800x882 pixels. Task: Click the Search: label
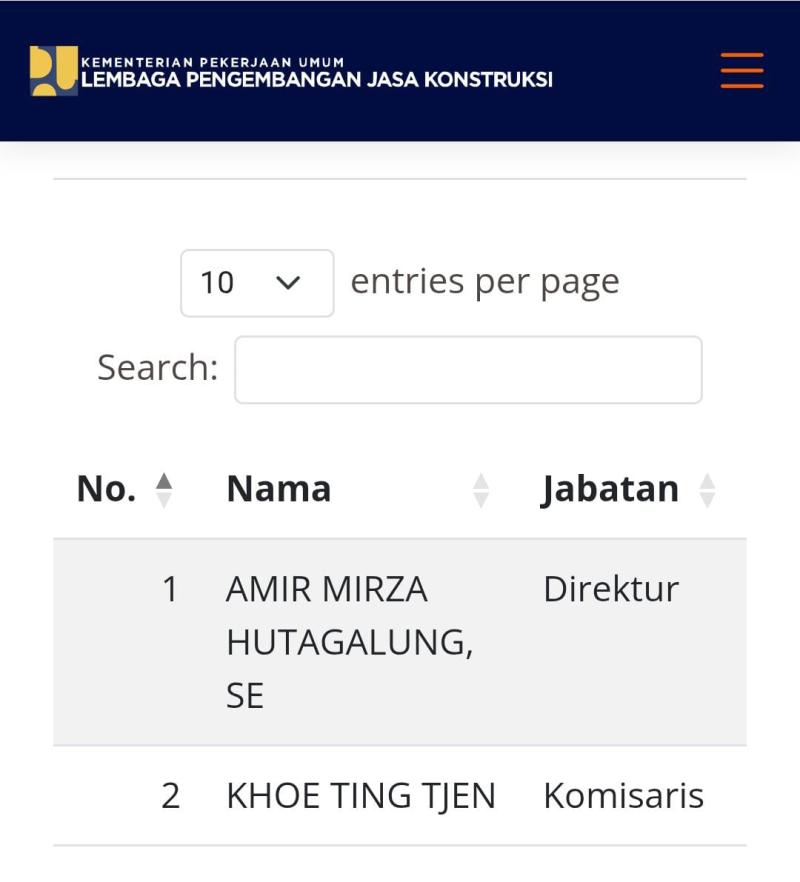[x=157, y=368]
